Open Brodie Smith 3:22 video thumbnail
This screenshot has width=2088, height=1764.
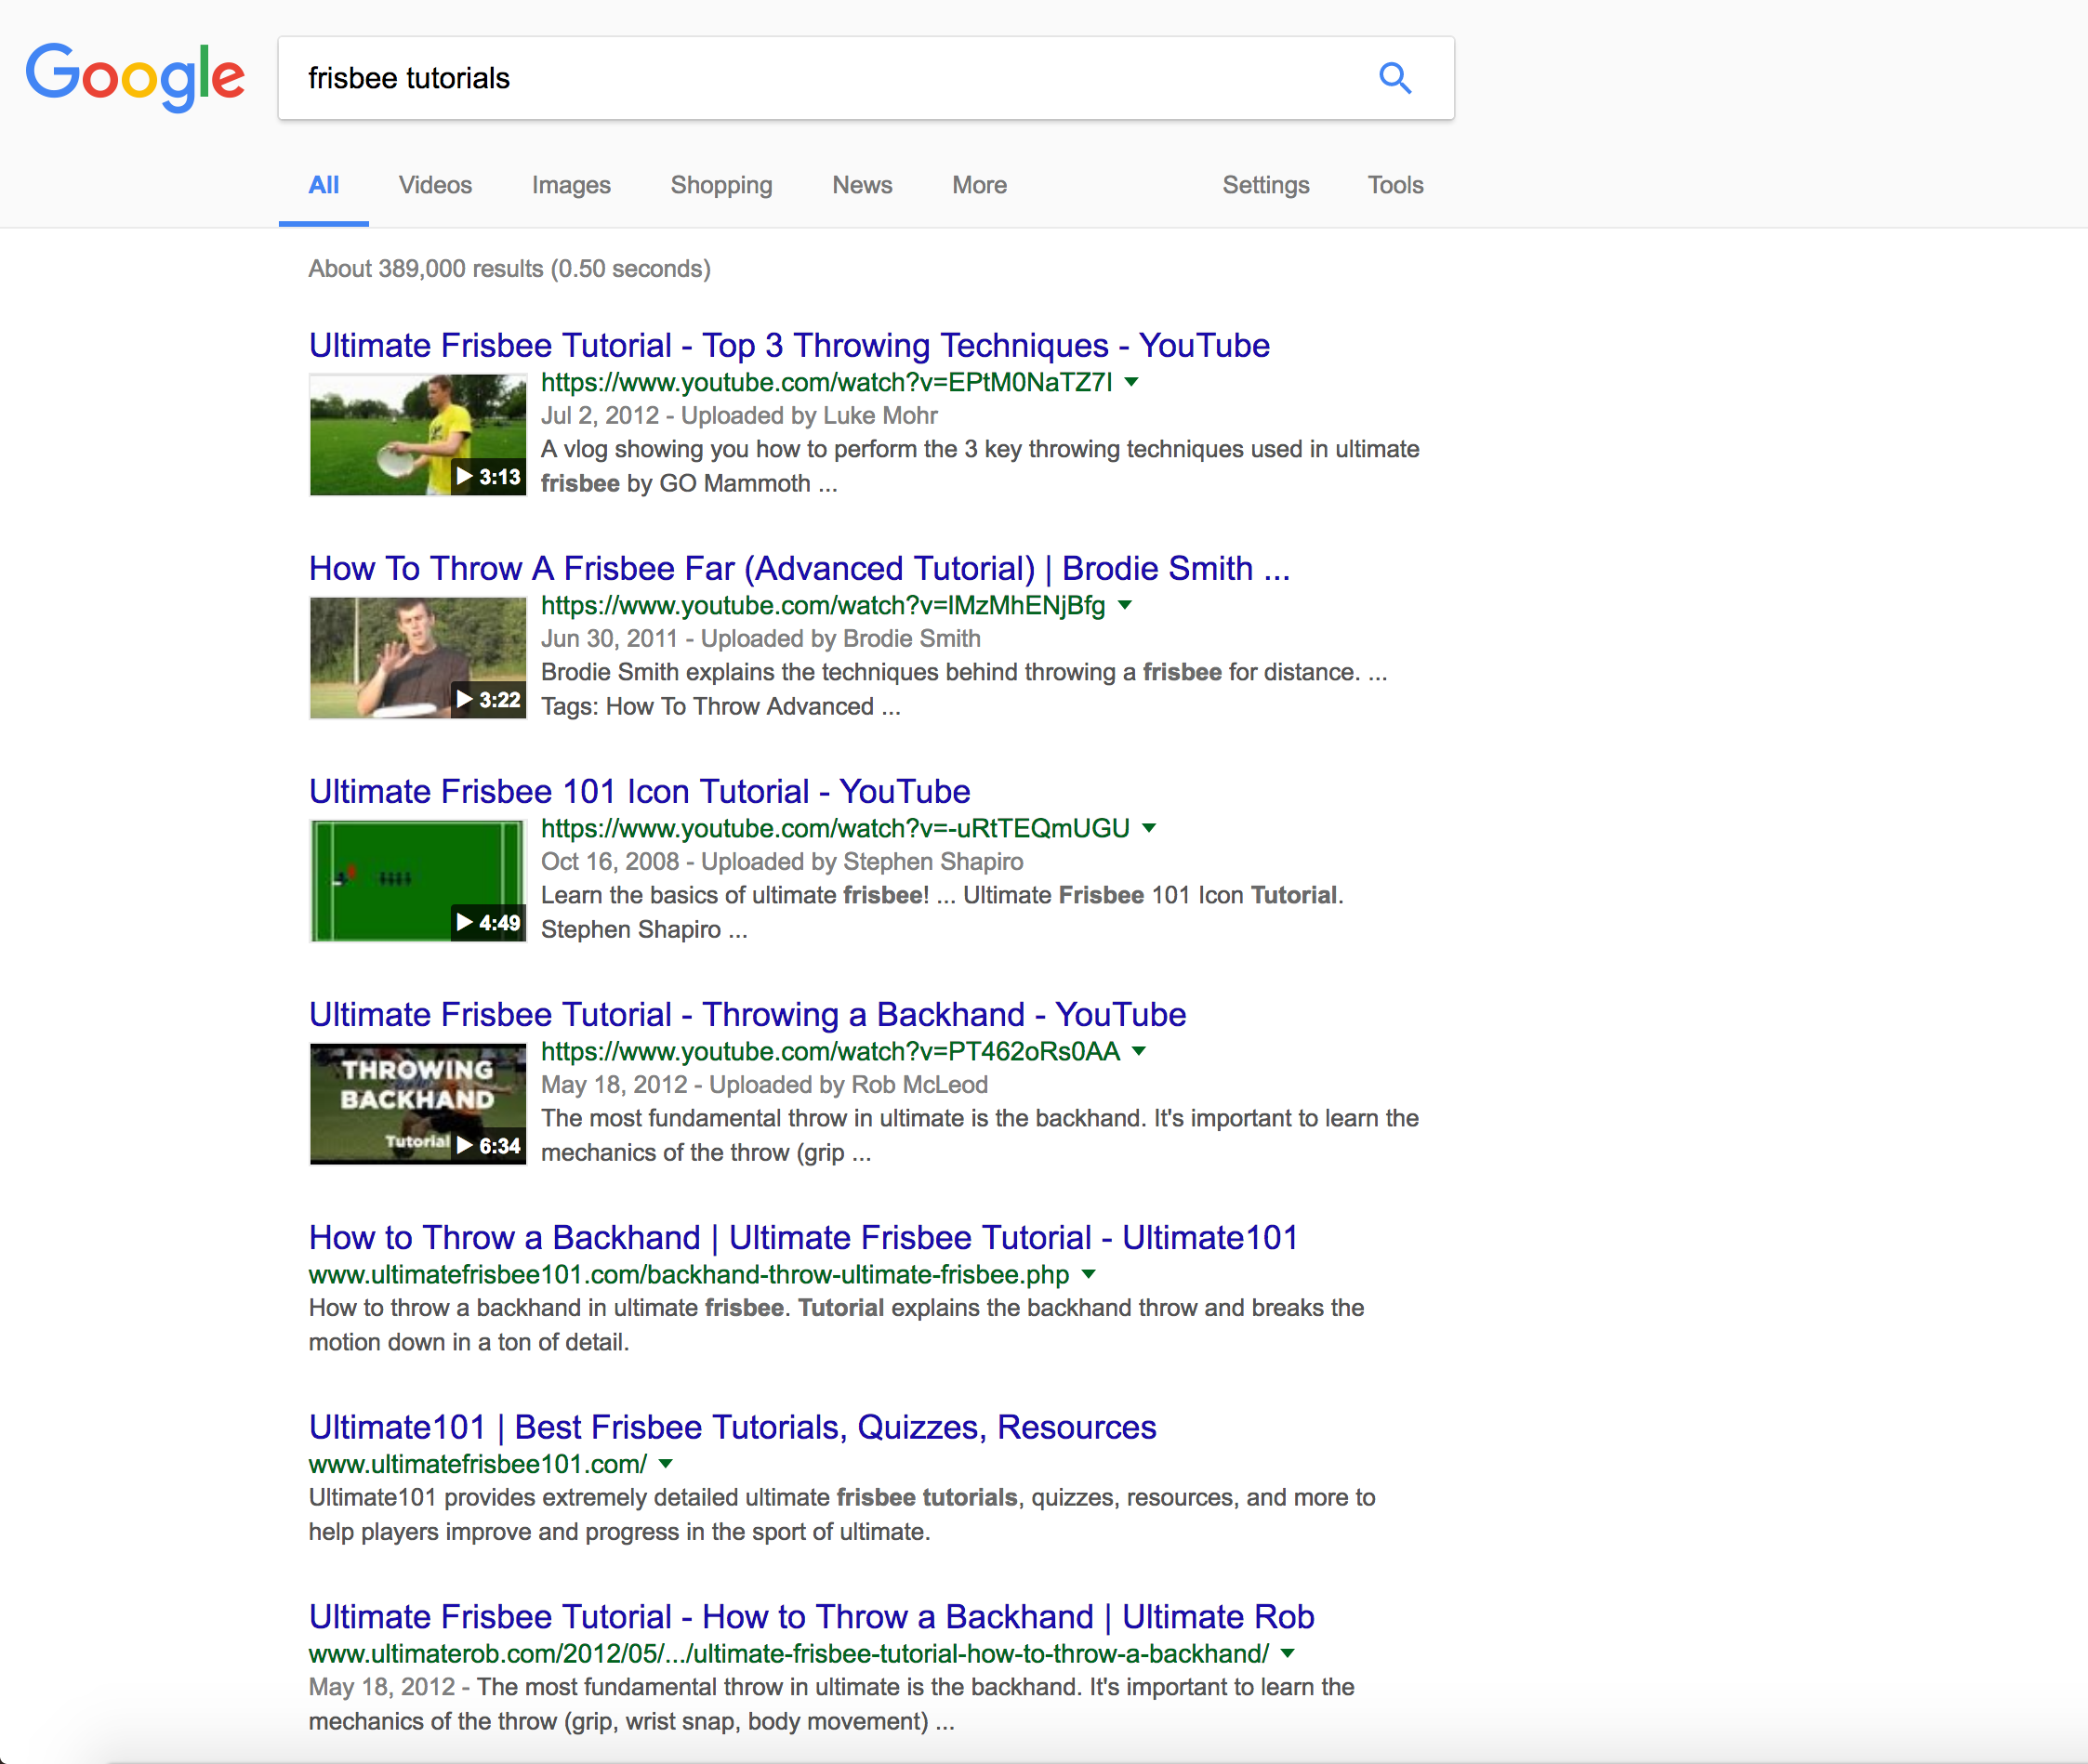point(417,658)
